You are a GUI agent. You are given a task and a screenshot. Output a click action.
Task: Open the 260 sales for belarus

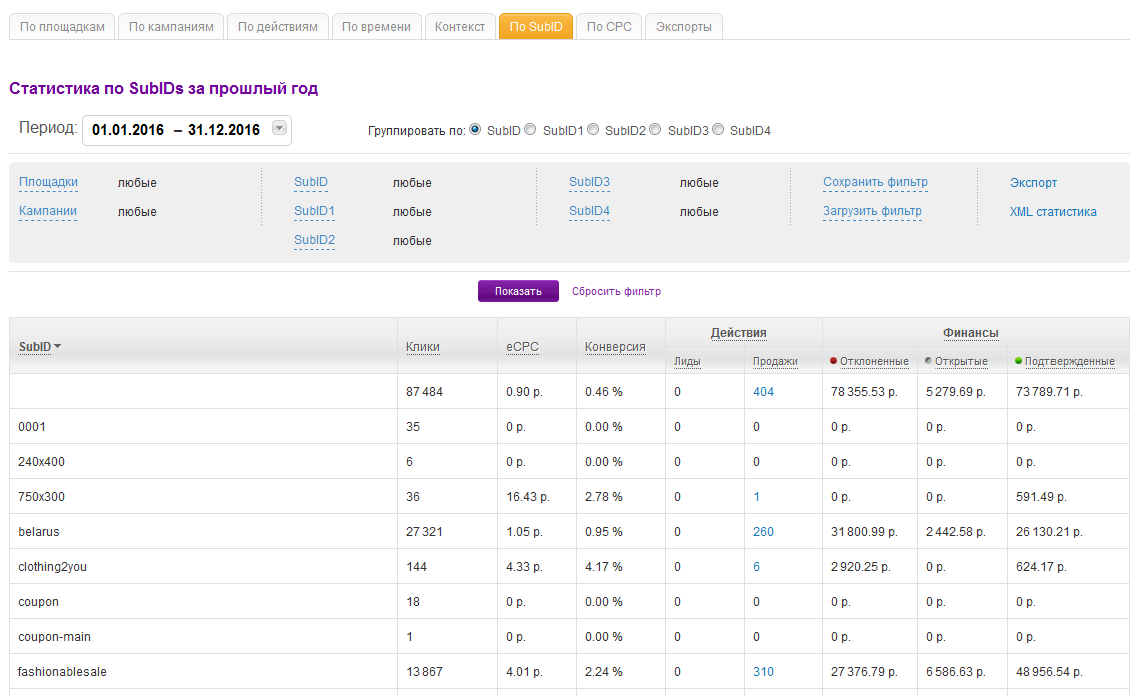coord(763,532)
